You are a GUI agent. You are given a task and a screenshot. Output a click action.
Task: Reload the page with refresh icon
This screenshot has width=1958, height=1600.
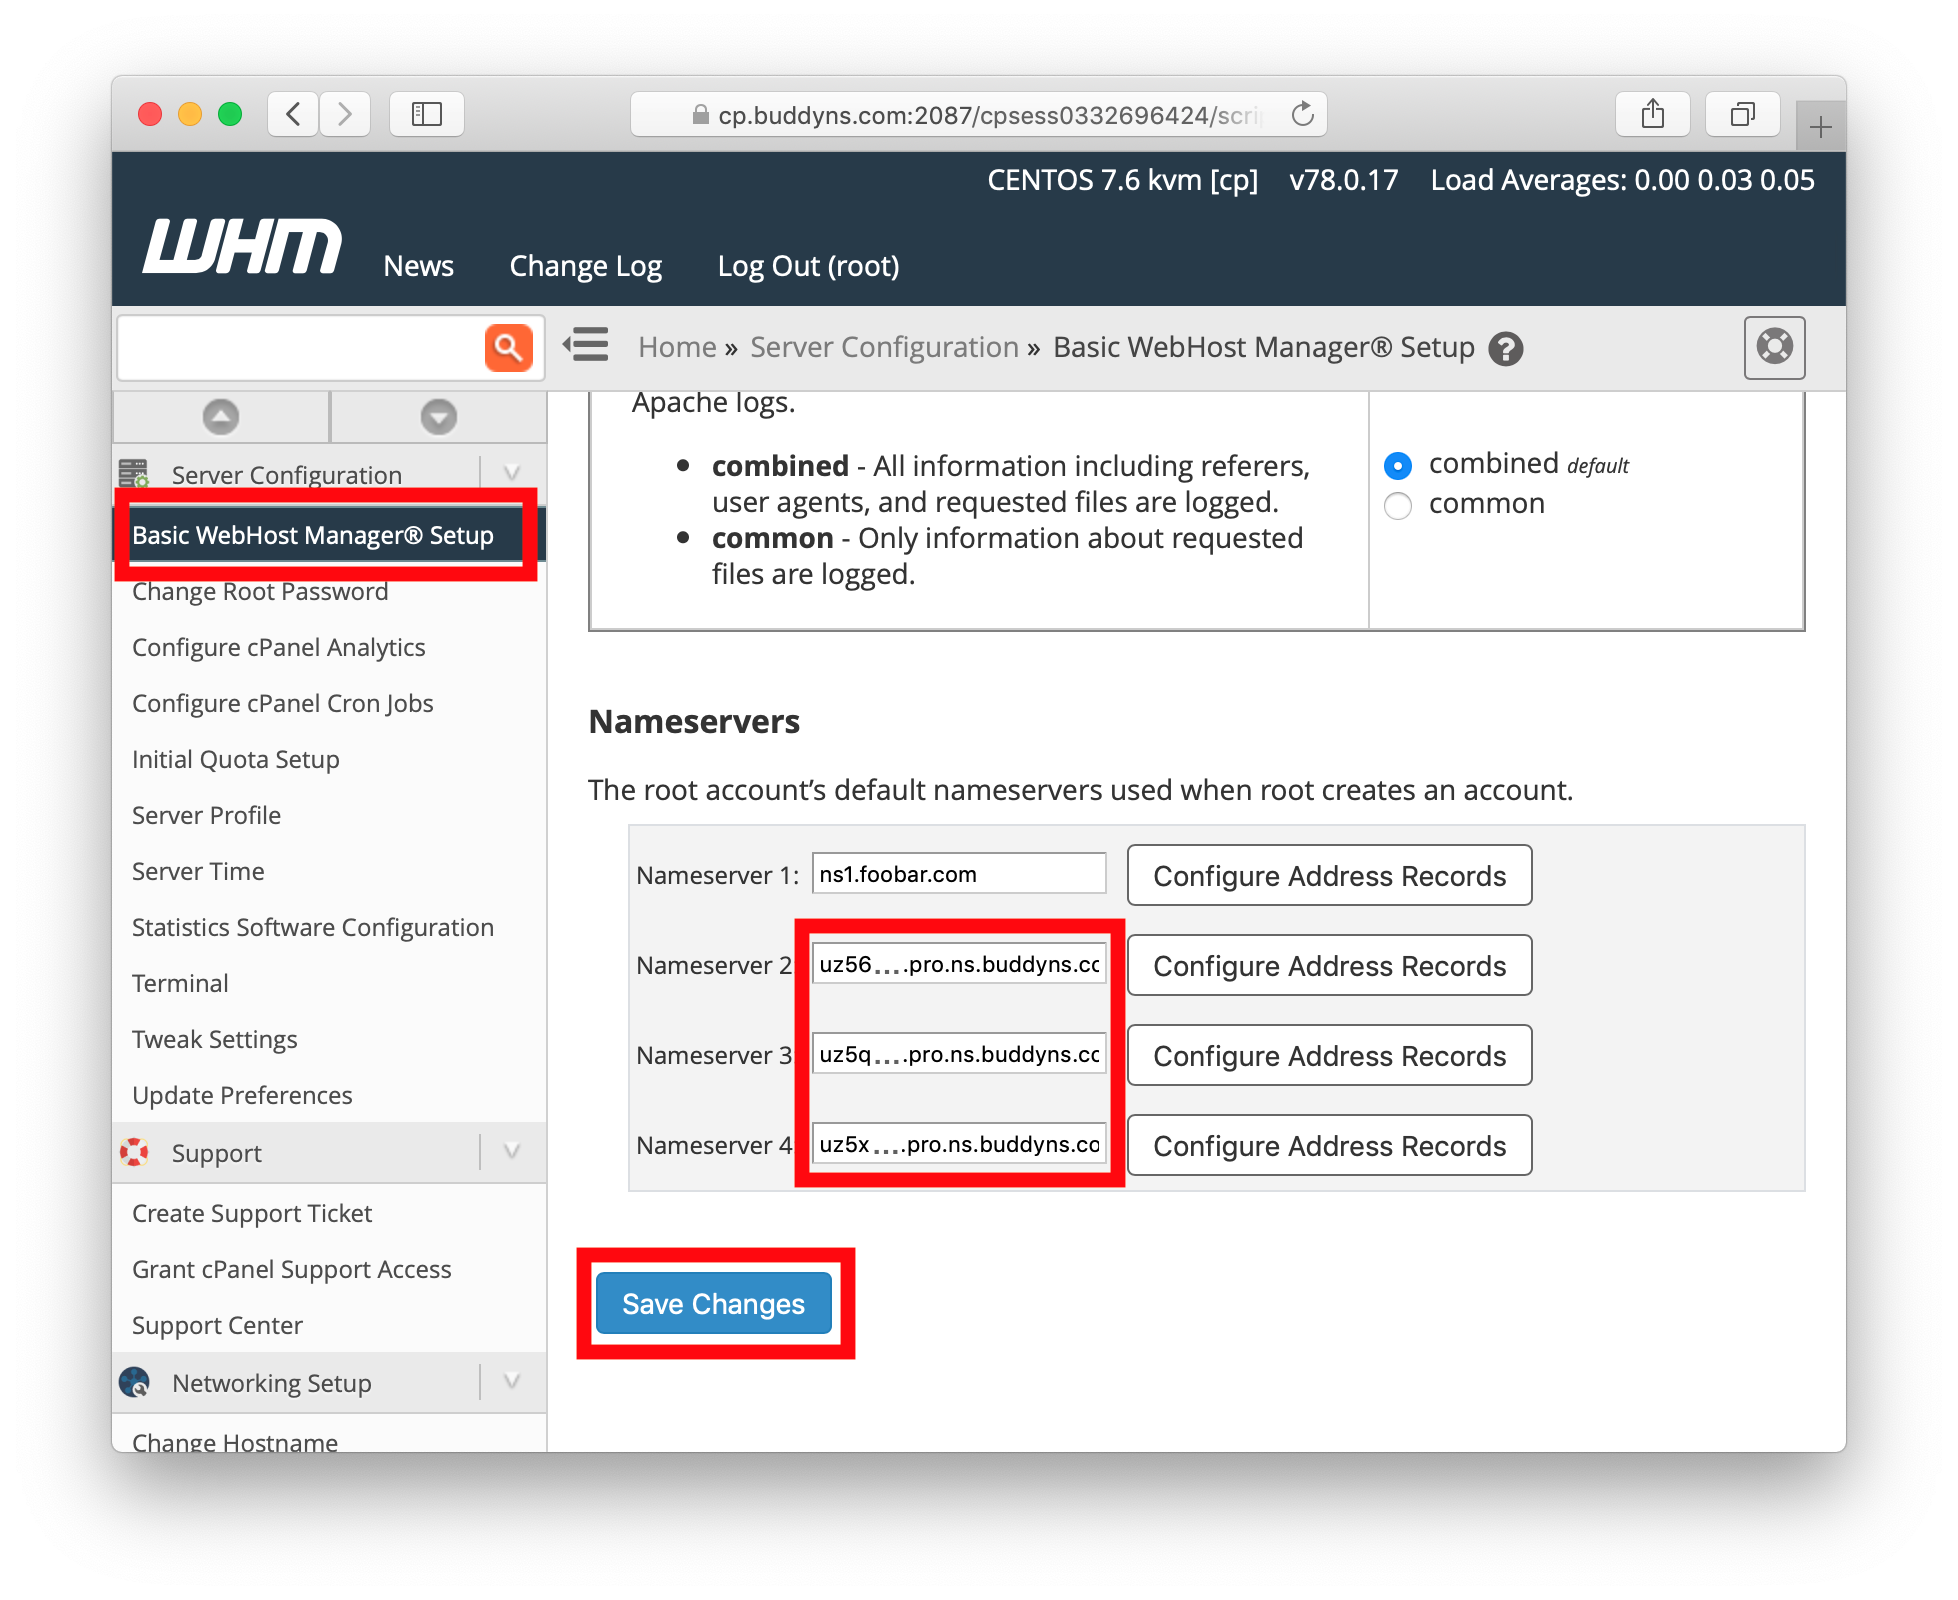coord(1302,114)
